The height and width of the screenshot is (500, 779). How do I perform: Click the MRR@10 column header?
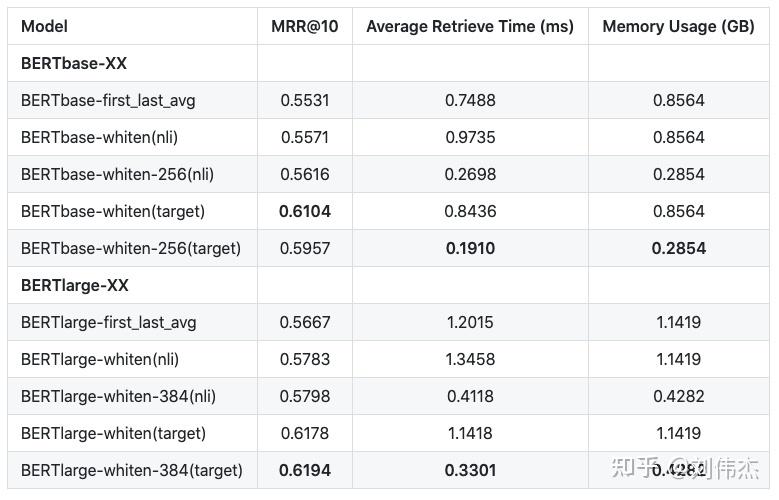[305, 26]
